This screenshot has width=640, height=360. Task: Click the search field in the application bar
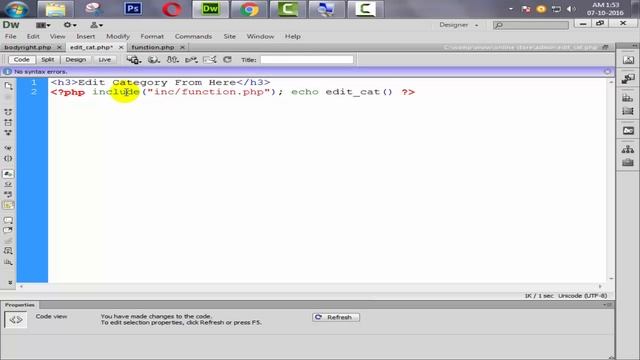pyautogui.click(x=531, y=25)
